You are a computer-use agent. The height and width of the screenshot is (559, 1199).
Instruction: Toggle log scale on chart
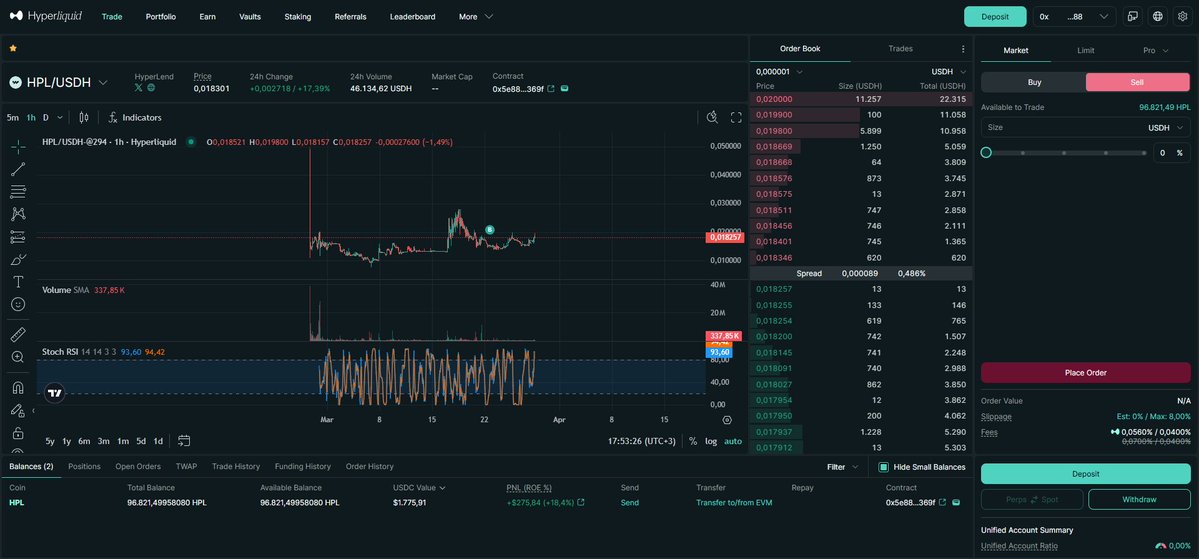711,440
